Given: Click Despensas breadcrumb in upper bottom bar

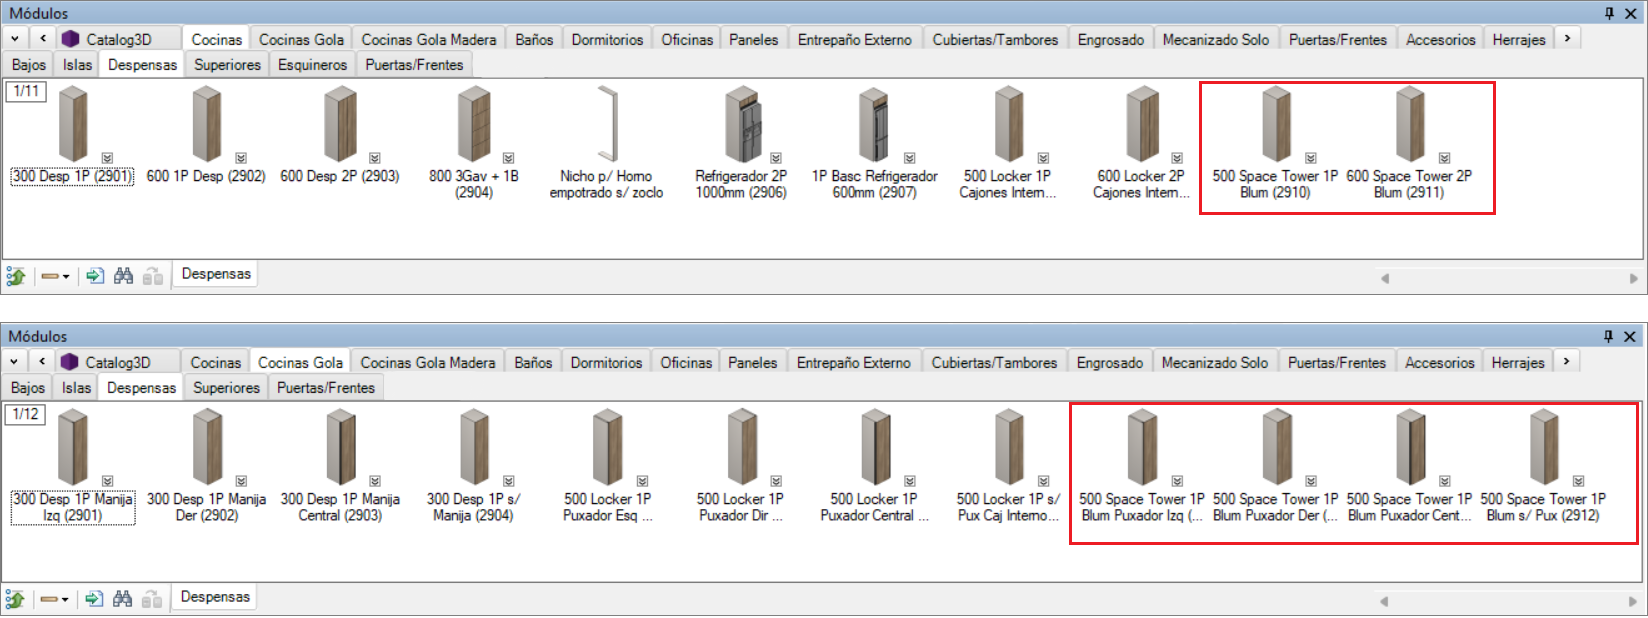Looking at the screenshot, I should pos(216,274).
